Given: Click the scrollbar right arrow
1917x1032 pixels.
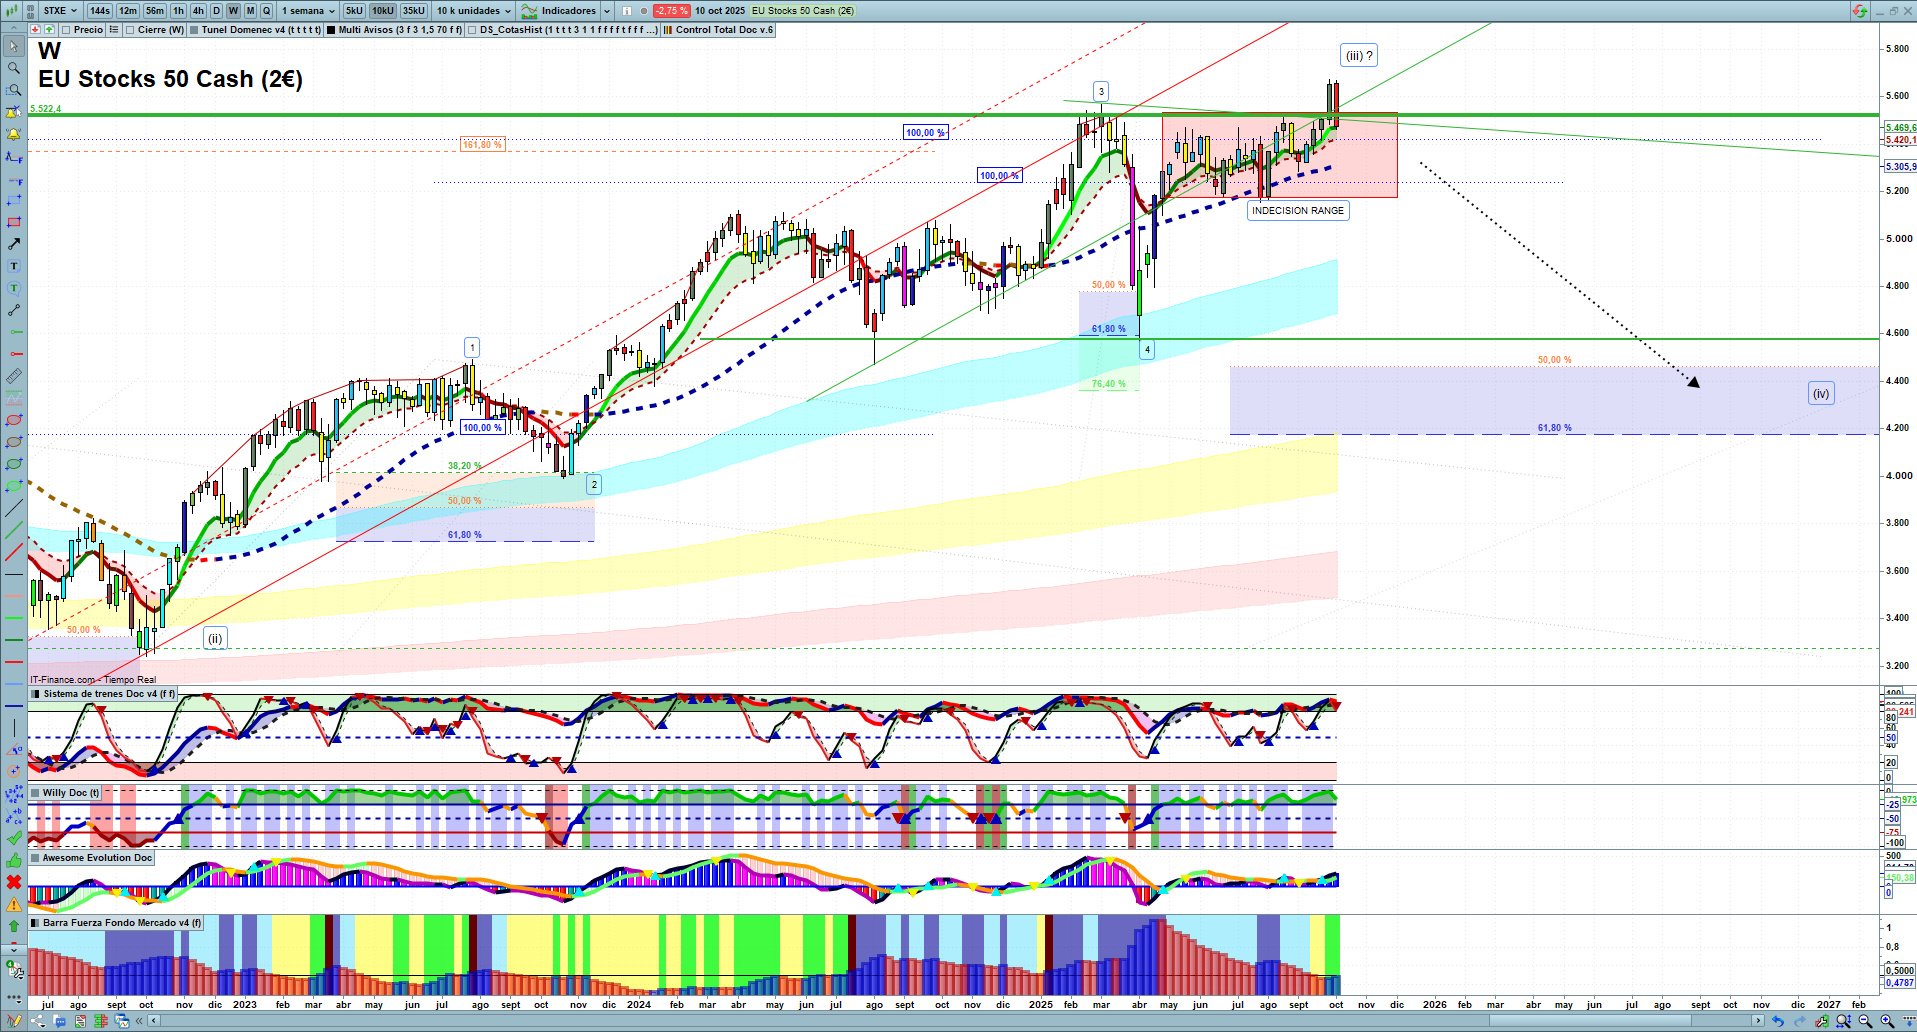Looking at the screenshot, I should [x=1758, y=1021].
